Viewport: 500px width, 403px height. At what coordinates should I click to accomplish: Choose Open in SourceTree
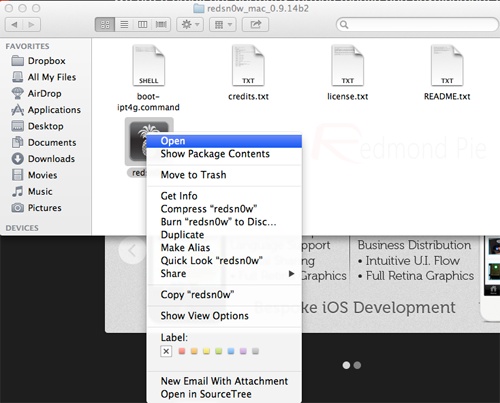224,394
